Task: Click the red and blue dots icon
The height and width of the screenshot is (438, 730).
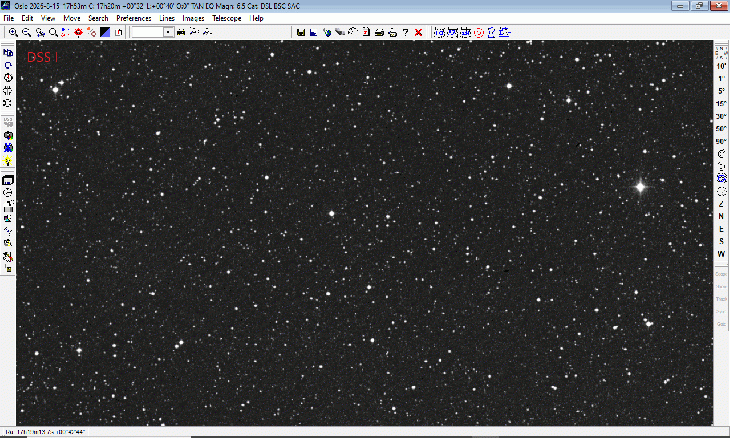Action: [x=65, y=32]
